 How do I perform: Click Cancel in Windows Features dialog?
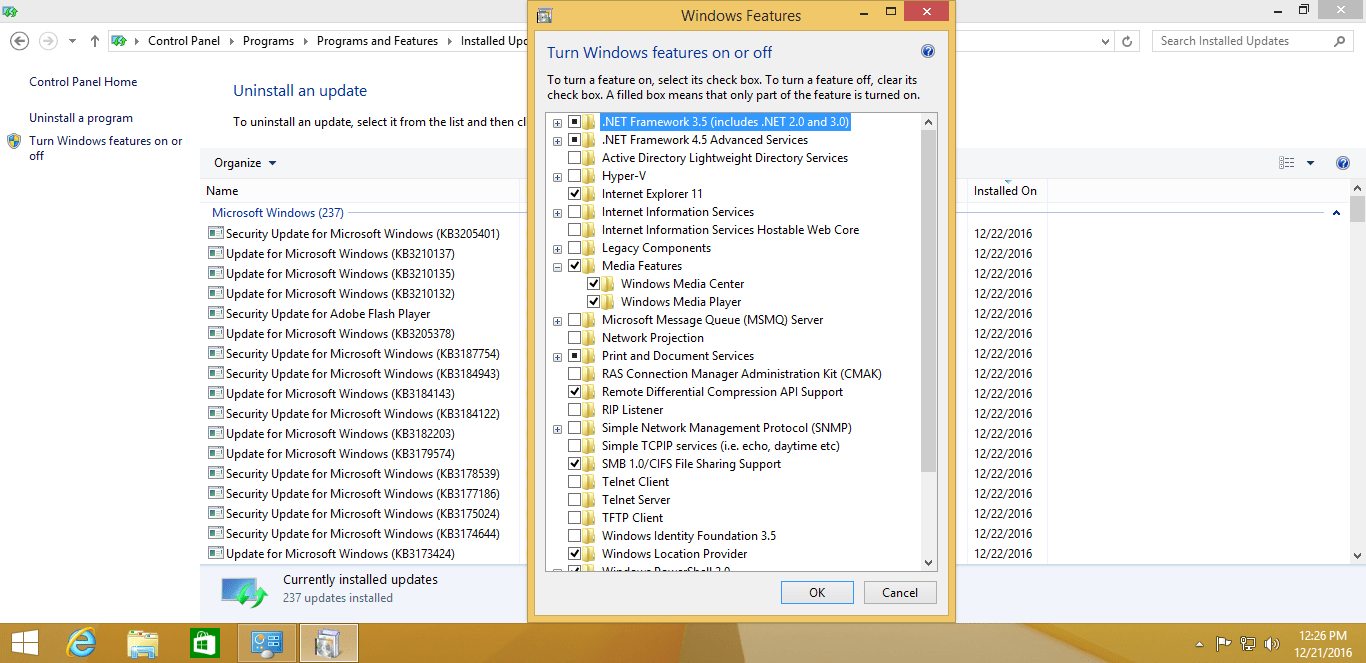900,592
